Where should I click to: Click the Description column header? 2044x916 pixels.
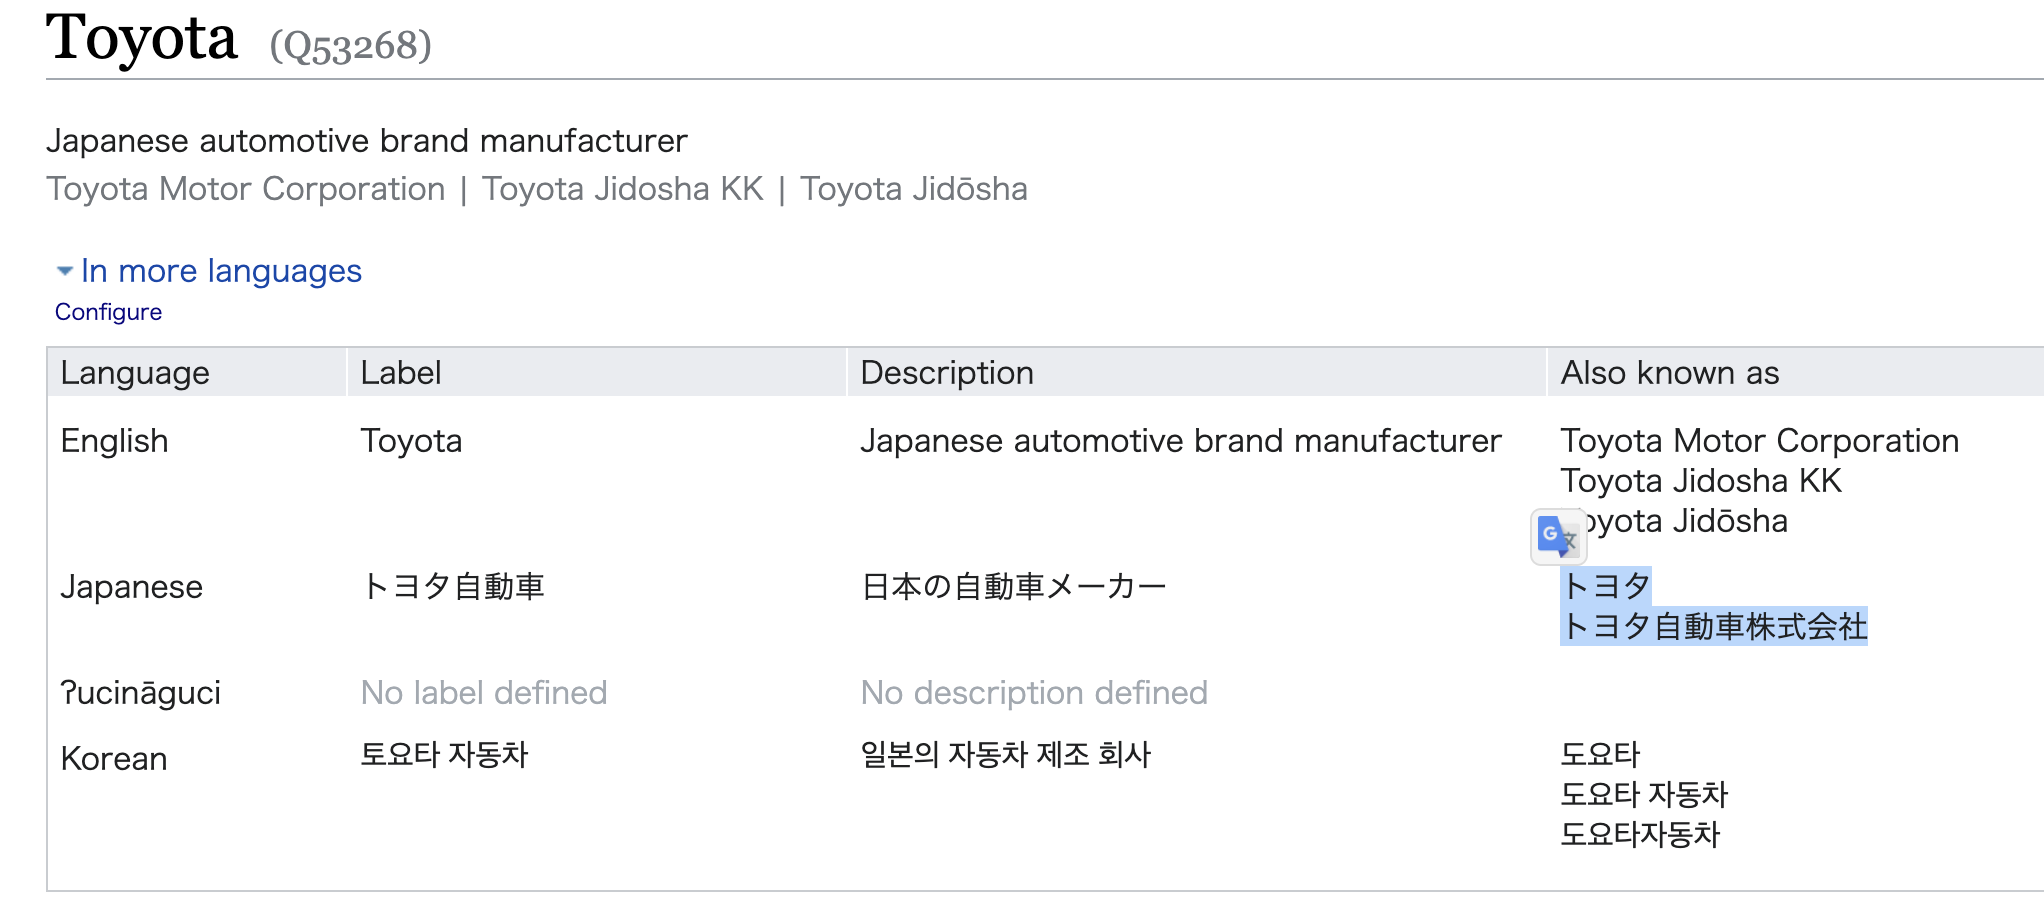click(947, 373)
